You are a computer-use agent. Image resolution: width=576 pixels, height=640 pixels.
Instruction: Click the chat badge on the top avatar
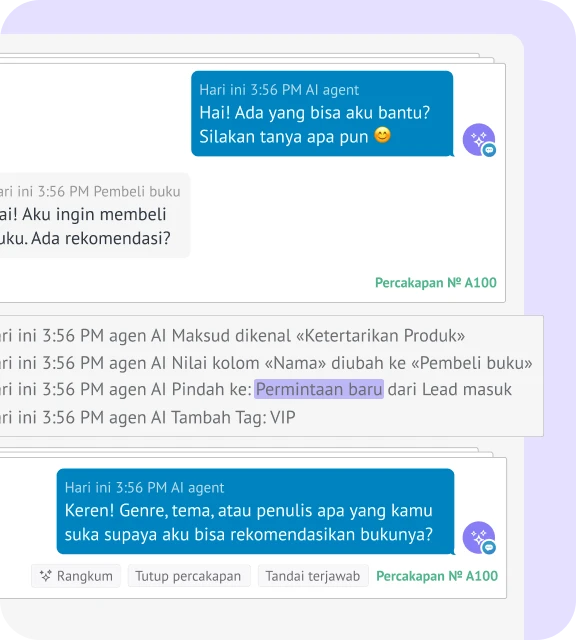[489, 150]
